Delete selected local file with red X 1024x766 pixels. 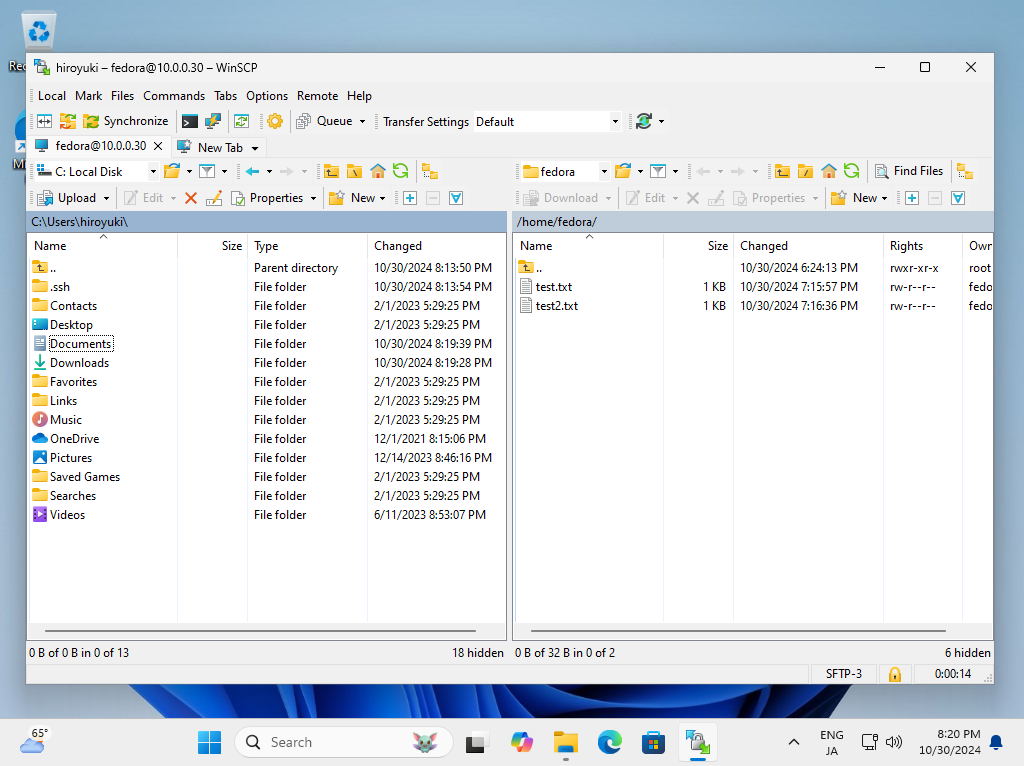click(x=191, y=198)
